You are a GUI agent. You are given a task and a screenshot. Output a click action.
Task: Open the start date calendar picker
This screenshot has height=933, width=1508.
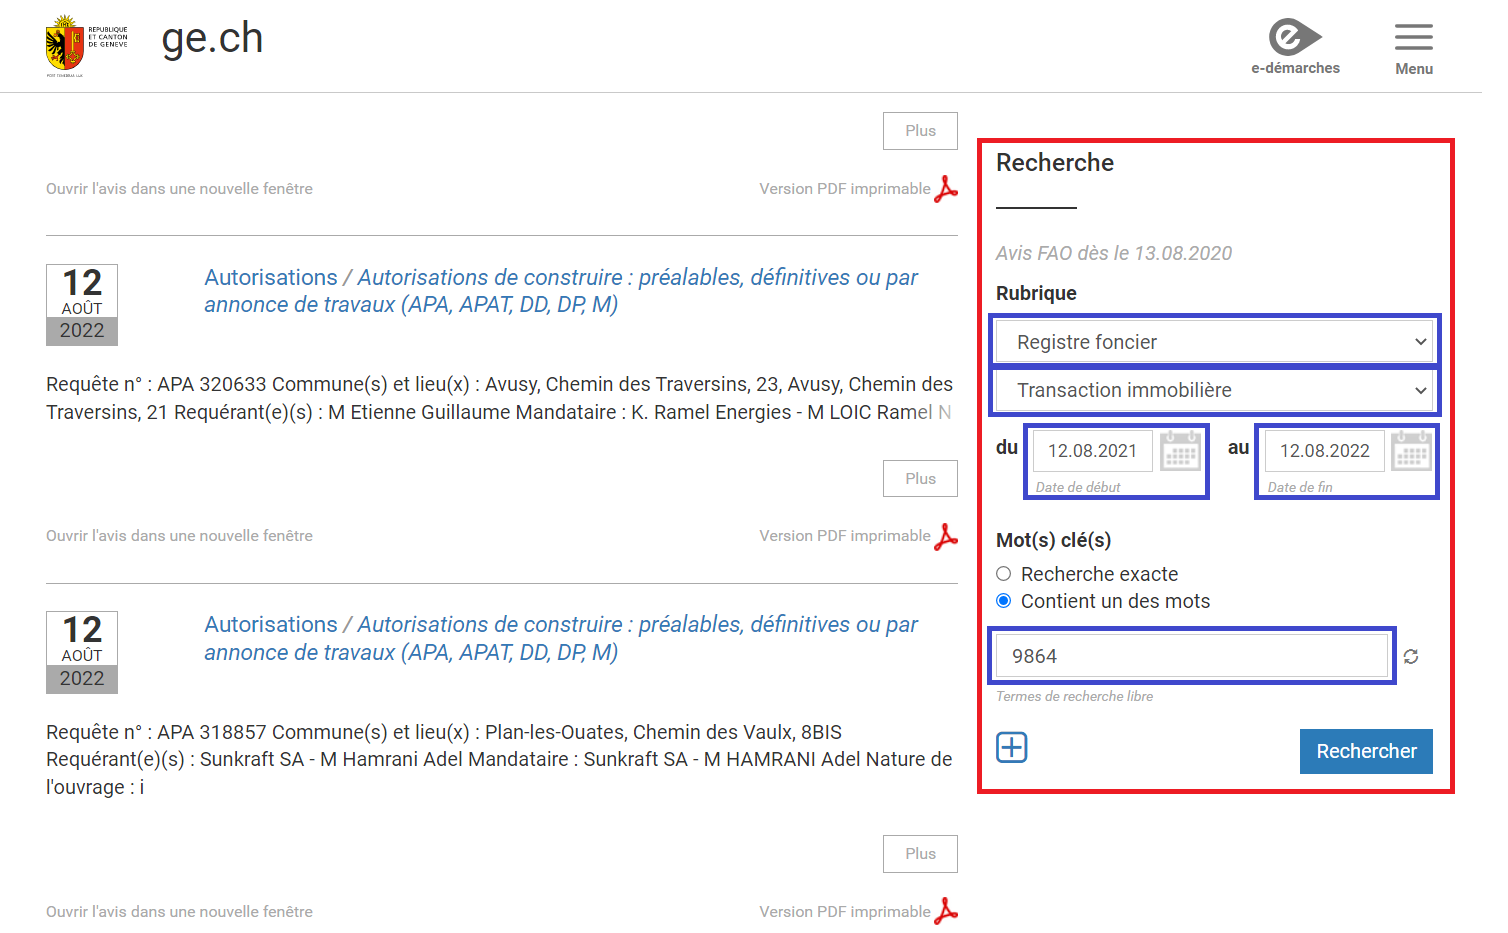pyautogui.click(x=1180, y=451)
